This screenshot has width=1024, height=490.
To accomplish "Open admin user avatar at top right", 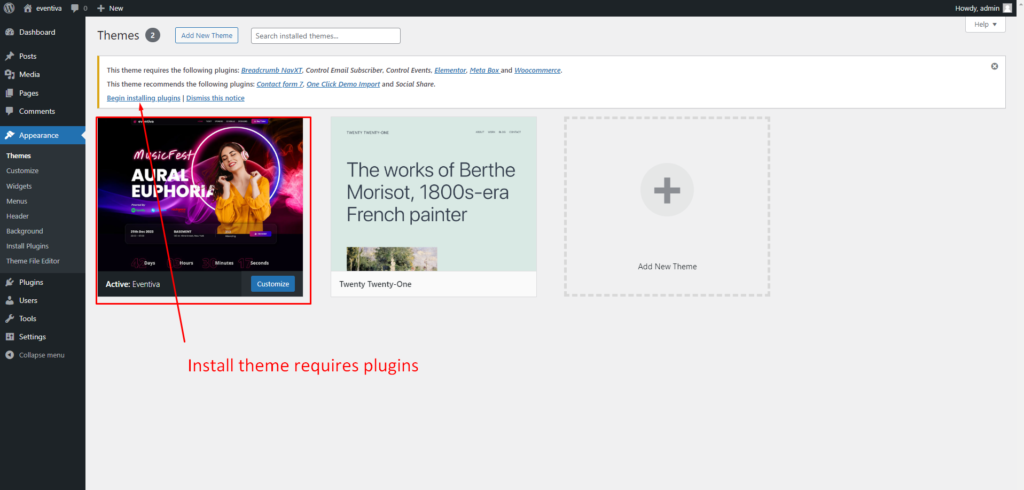I will [x=1008, y=8].
